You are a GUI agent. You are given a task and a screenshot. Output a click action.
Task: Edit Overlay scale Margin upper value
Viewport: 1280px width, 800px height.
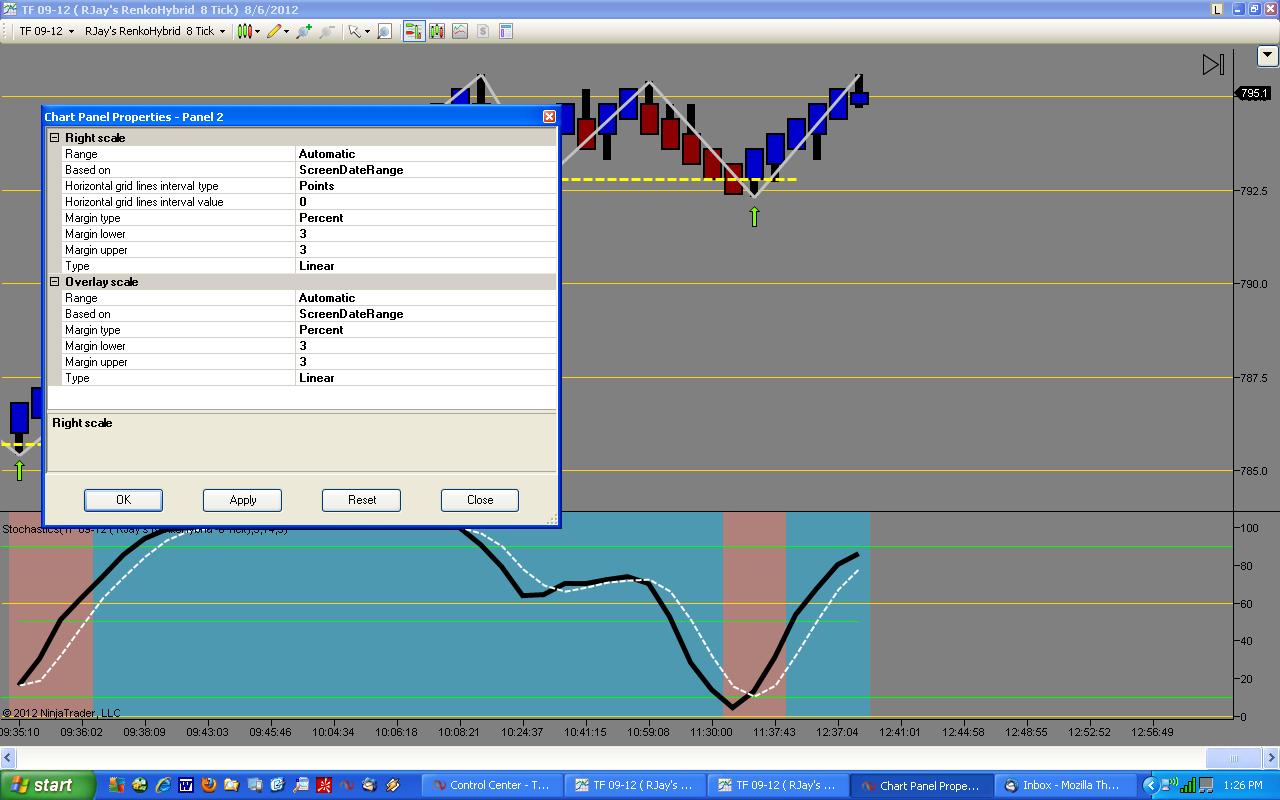pos(426,362)
